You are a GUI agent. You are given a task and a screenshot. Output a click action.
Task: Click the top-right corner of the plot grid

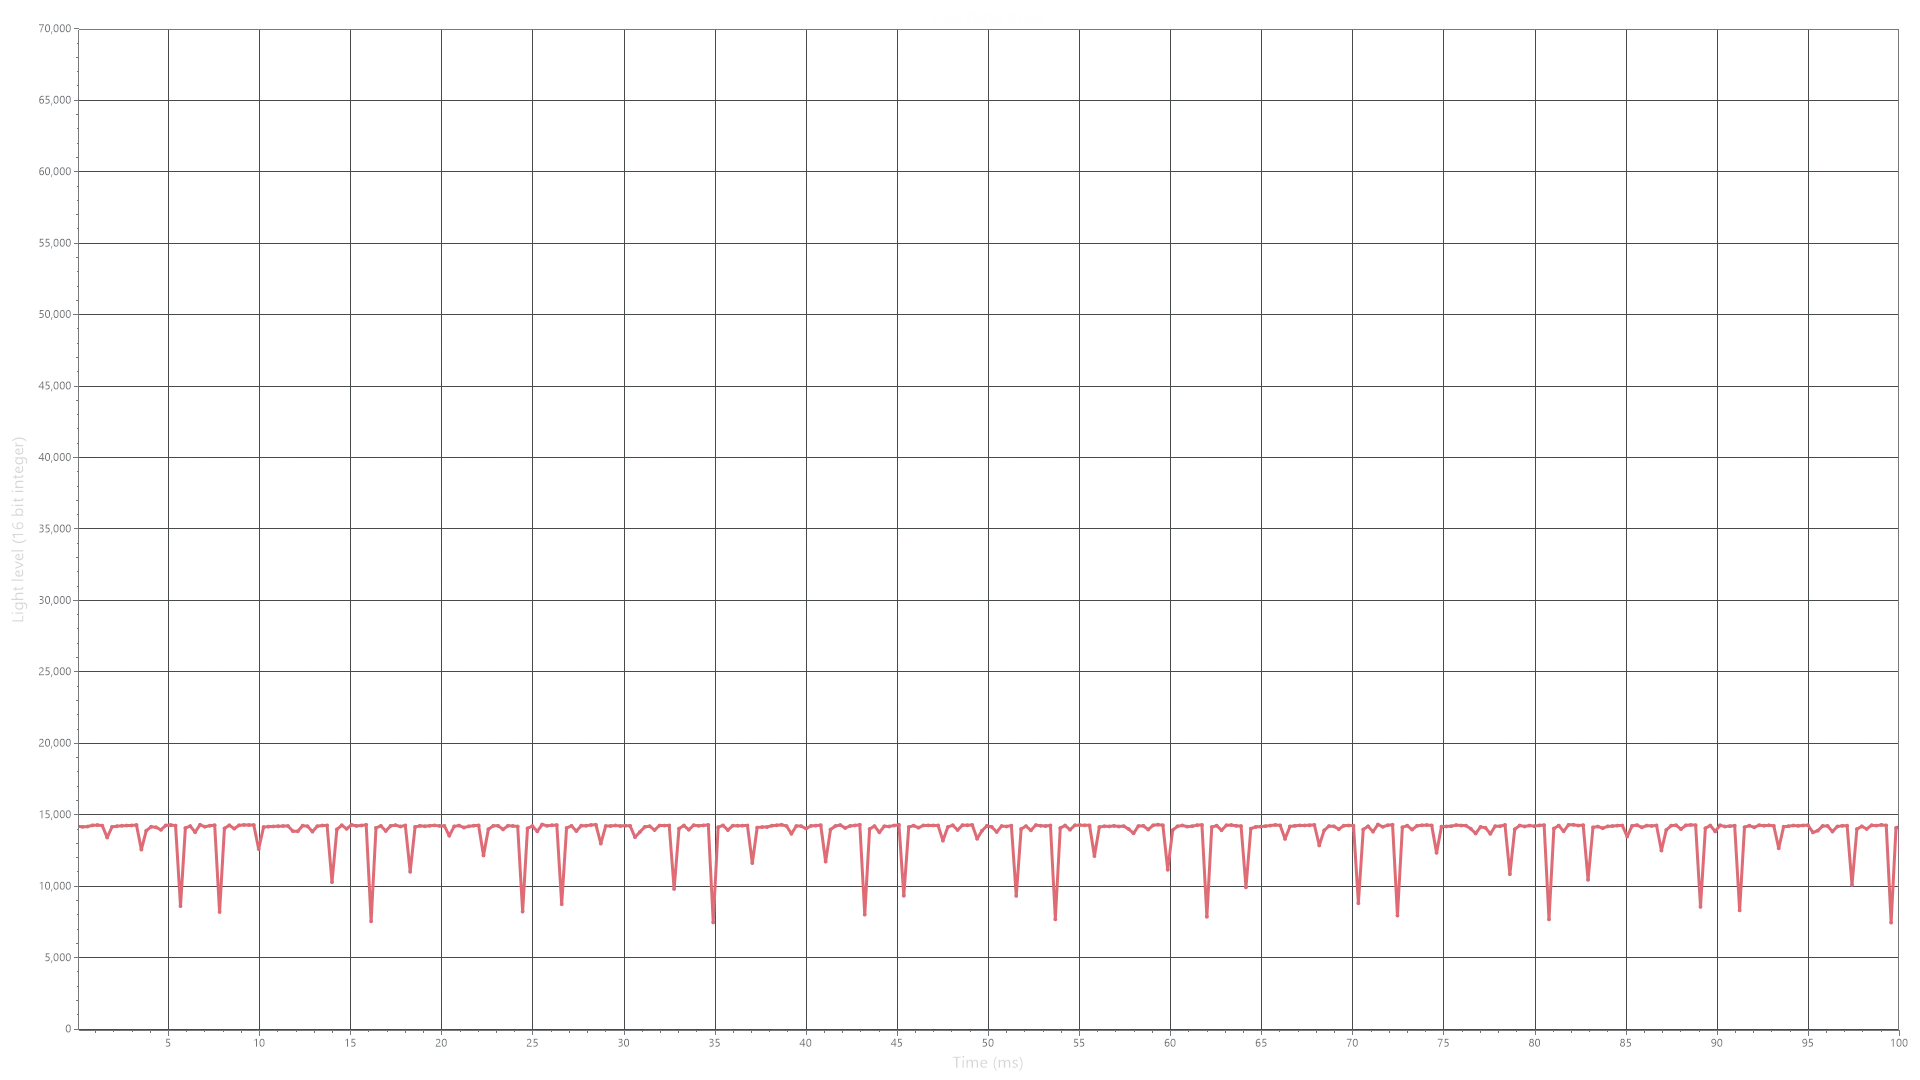(x=1898, y=30)
